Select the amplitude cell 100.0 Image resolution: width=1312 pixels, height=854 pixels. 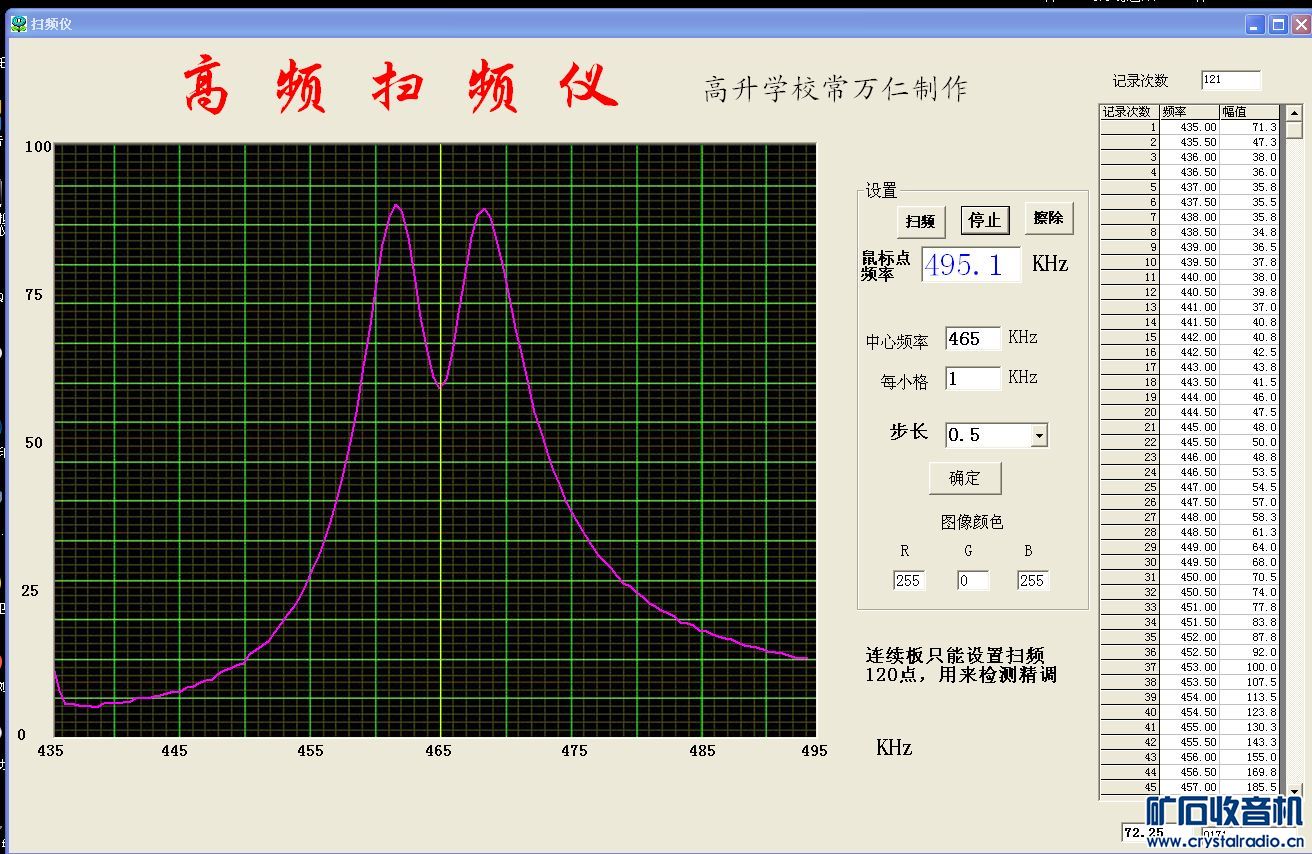coord(1249,667)
